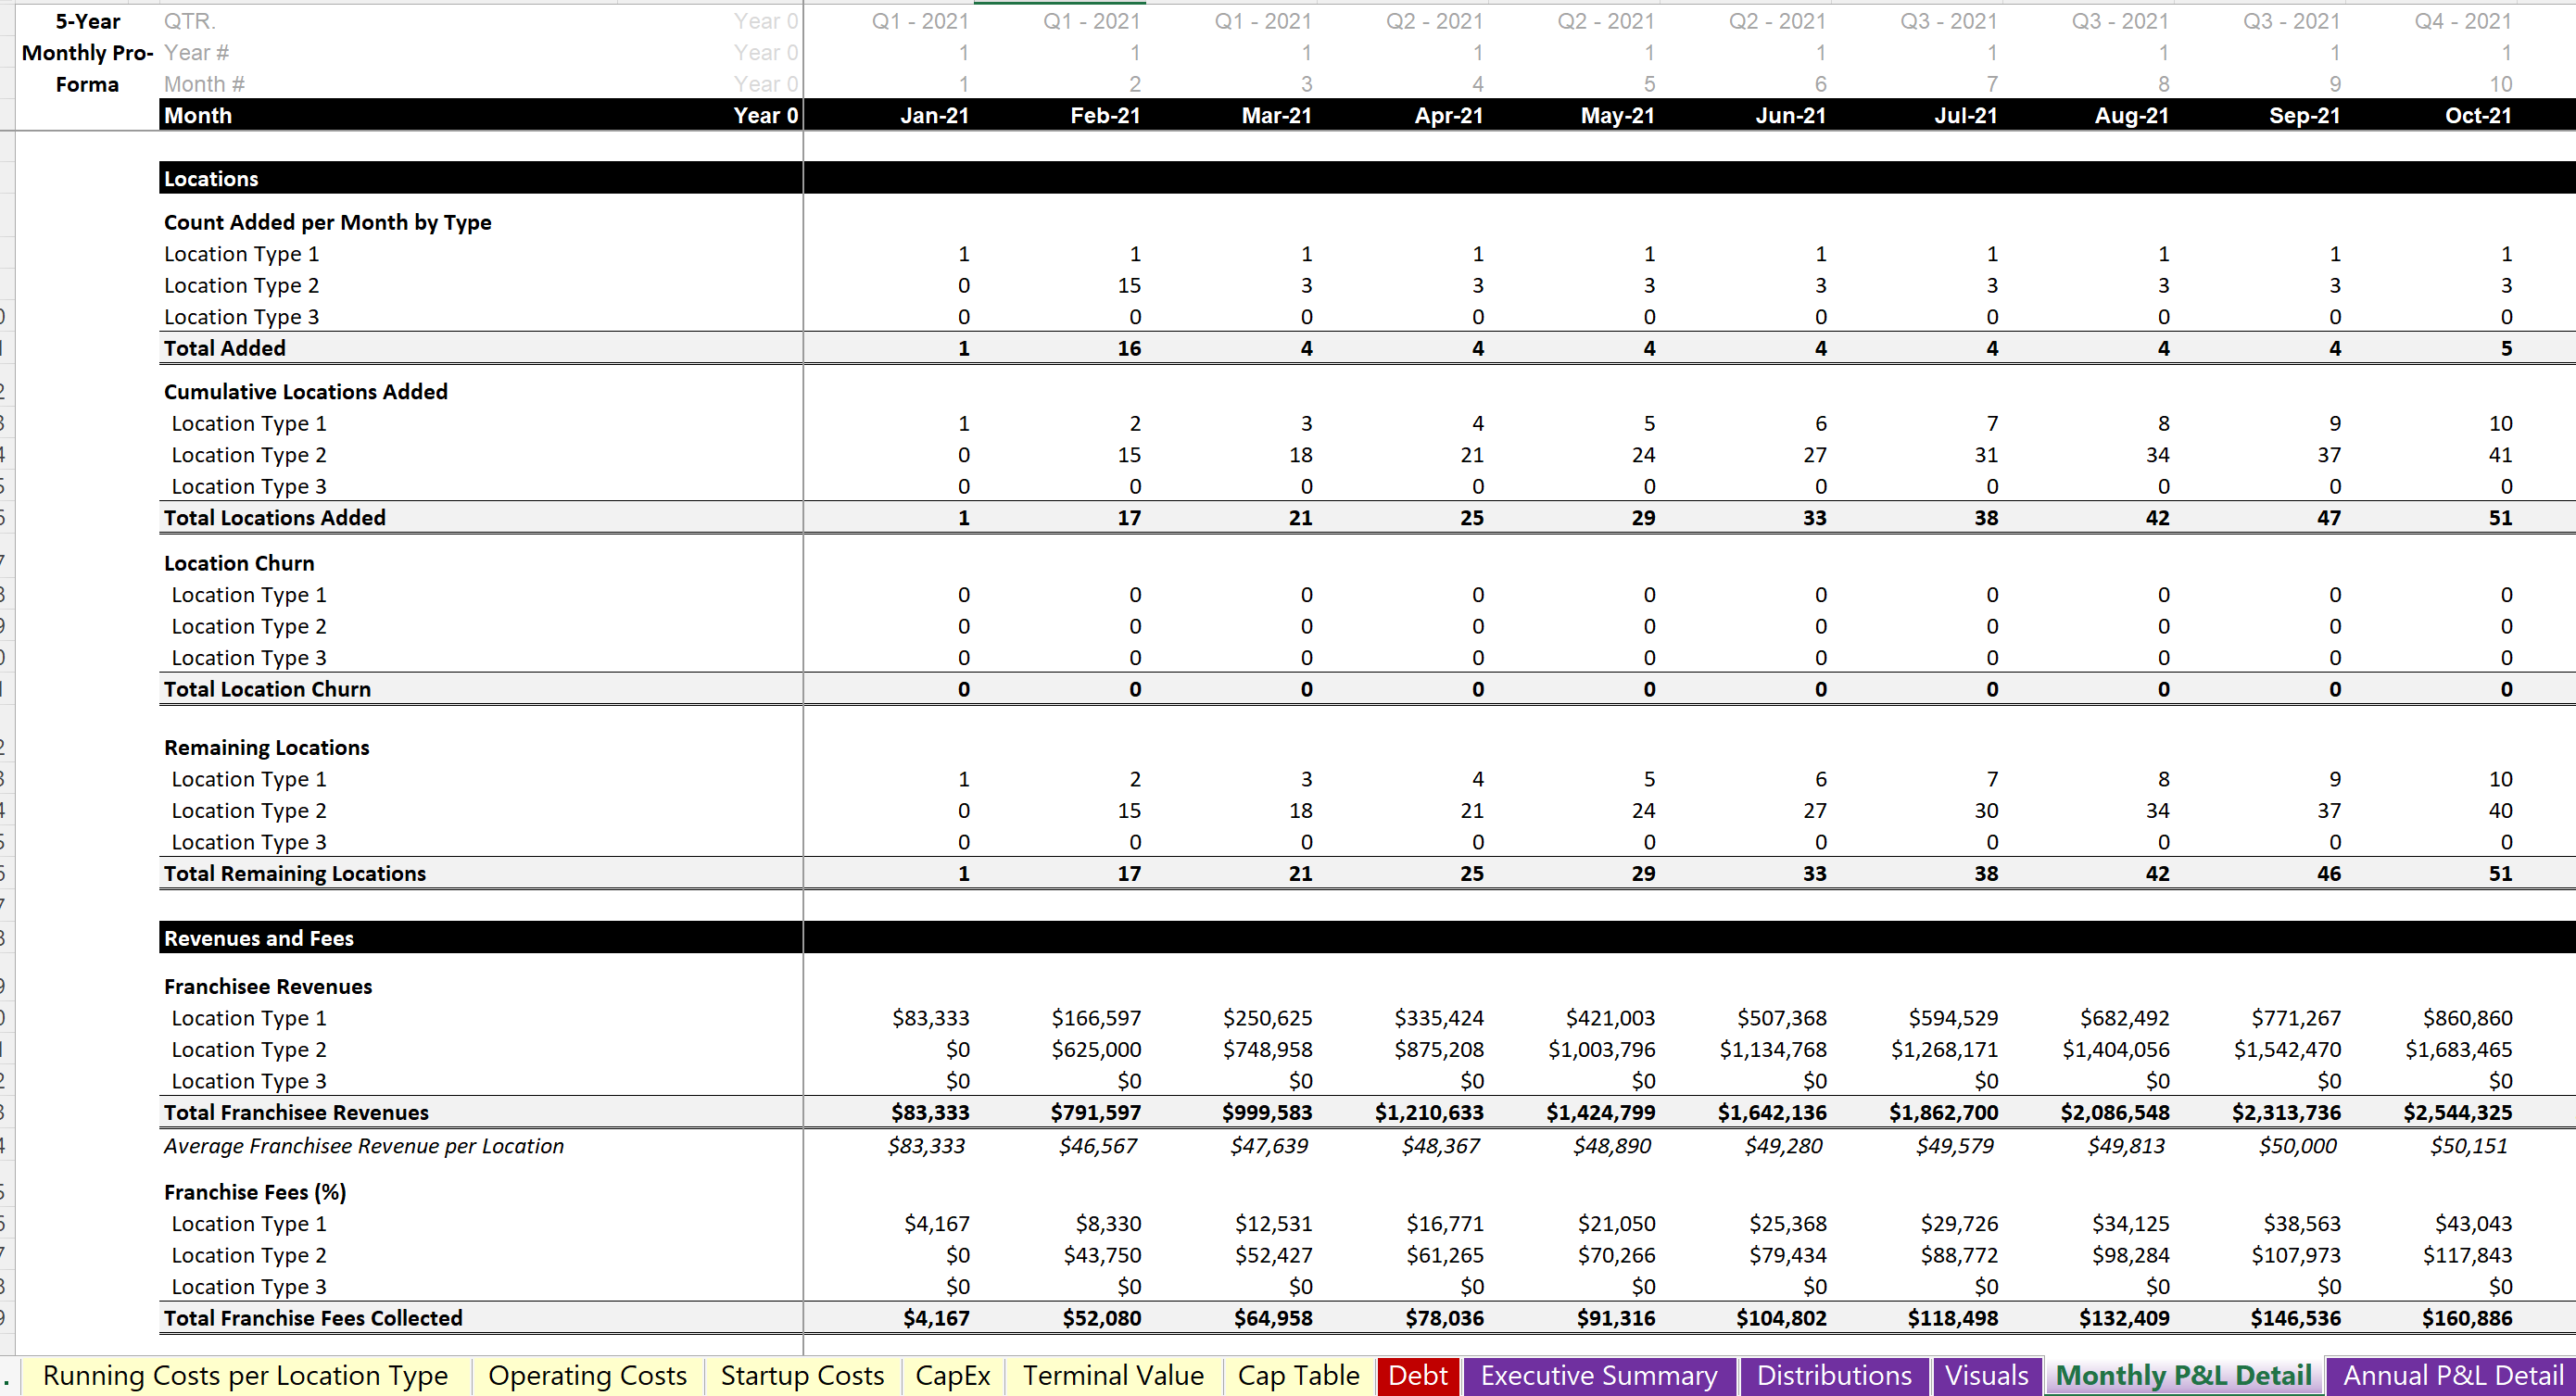
Task: Select the Location Churn heading
Action: (x=239, y=563)
